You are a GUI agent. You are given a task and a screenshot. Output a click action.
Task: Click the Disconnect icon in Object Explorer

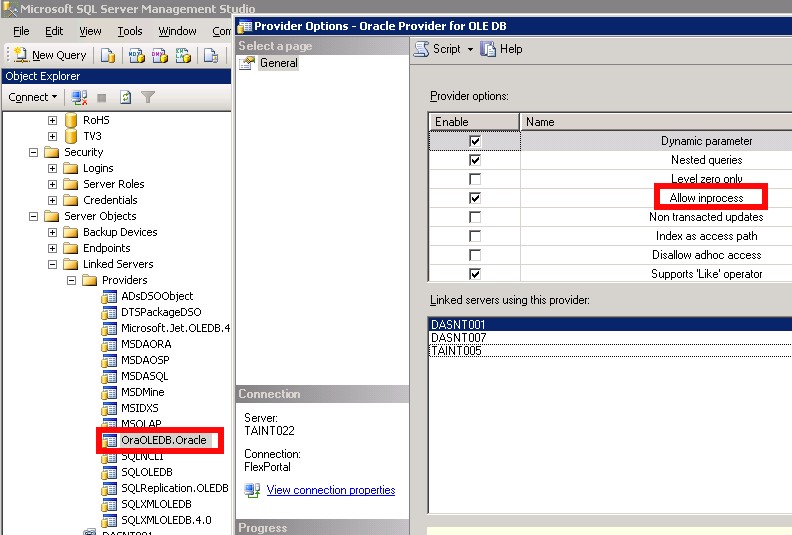pyautogui.click(x=79, y=97)
